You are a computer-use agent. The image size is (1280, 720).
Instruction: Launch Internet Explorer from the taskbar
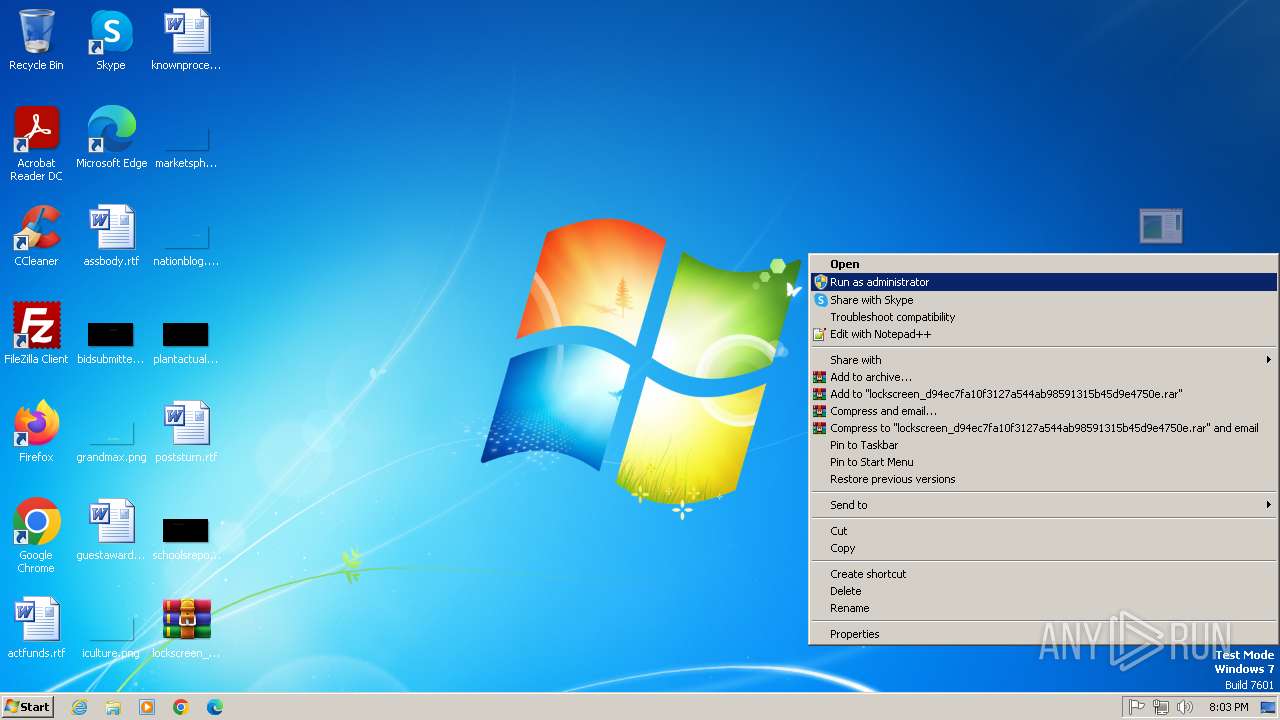[x=79, y=707]
